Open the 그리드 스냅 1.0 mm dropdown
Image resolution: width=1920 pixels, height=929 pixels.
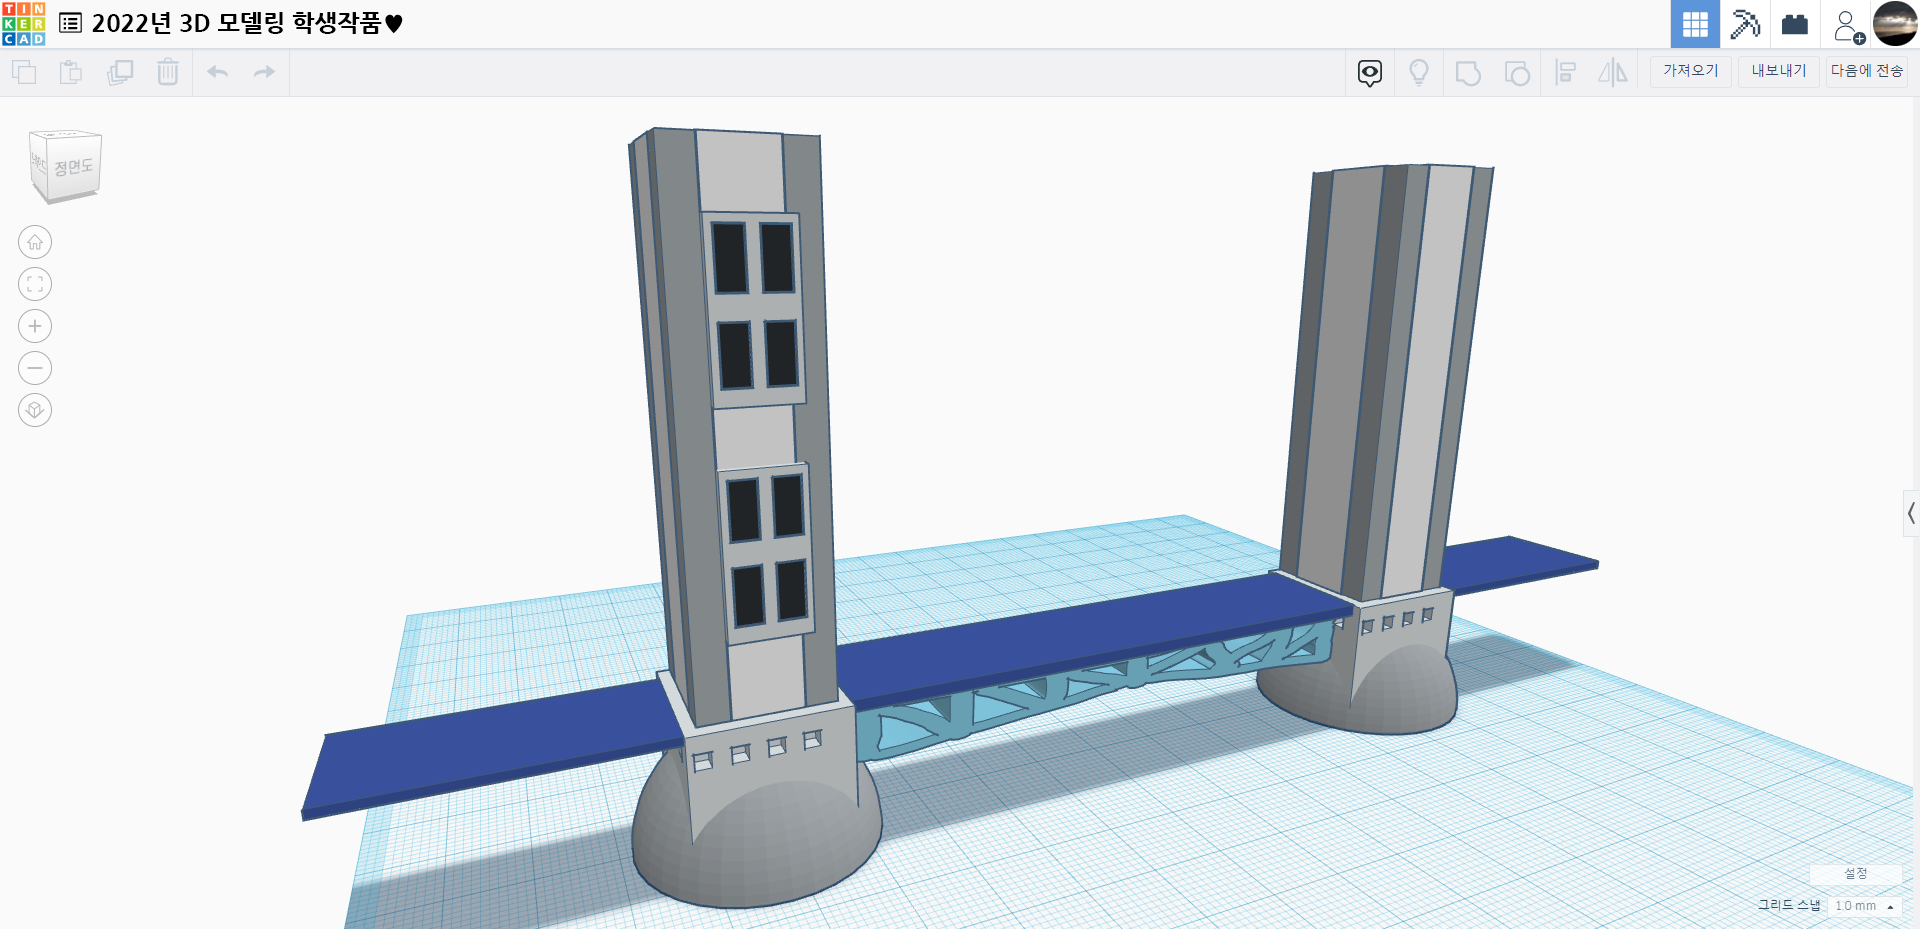(1864, 906)
